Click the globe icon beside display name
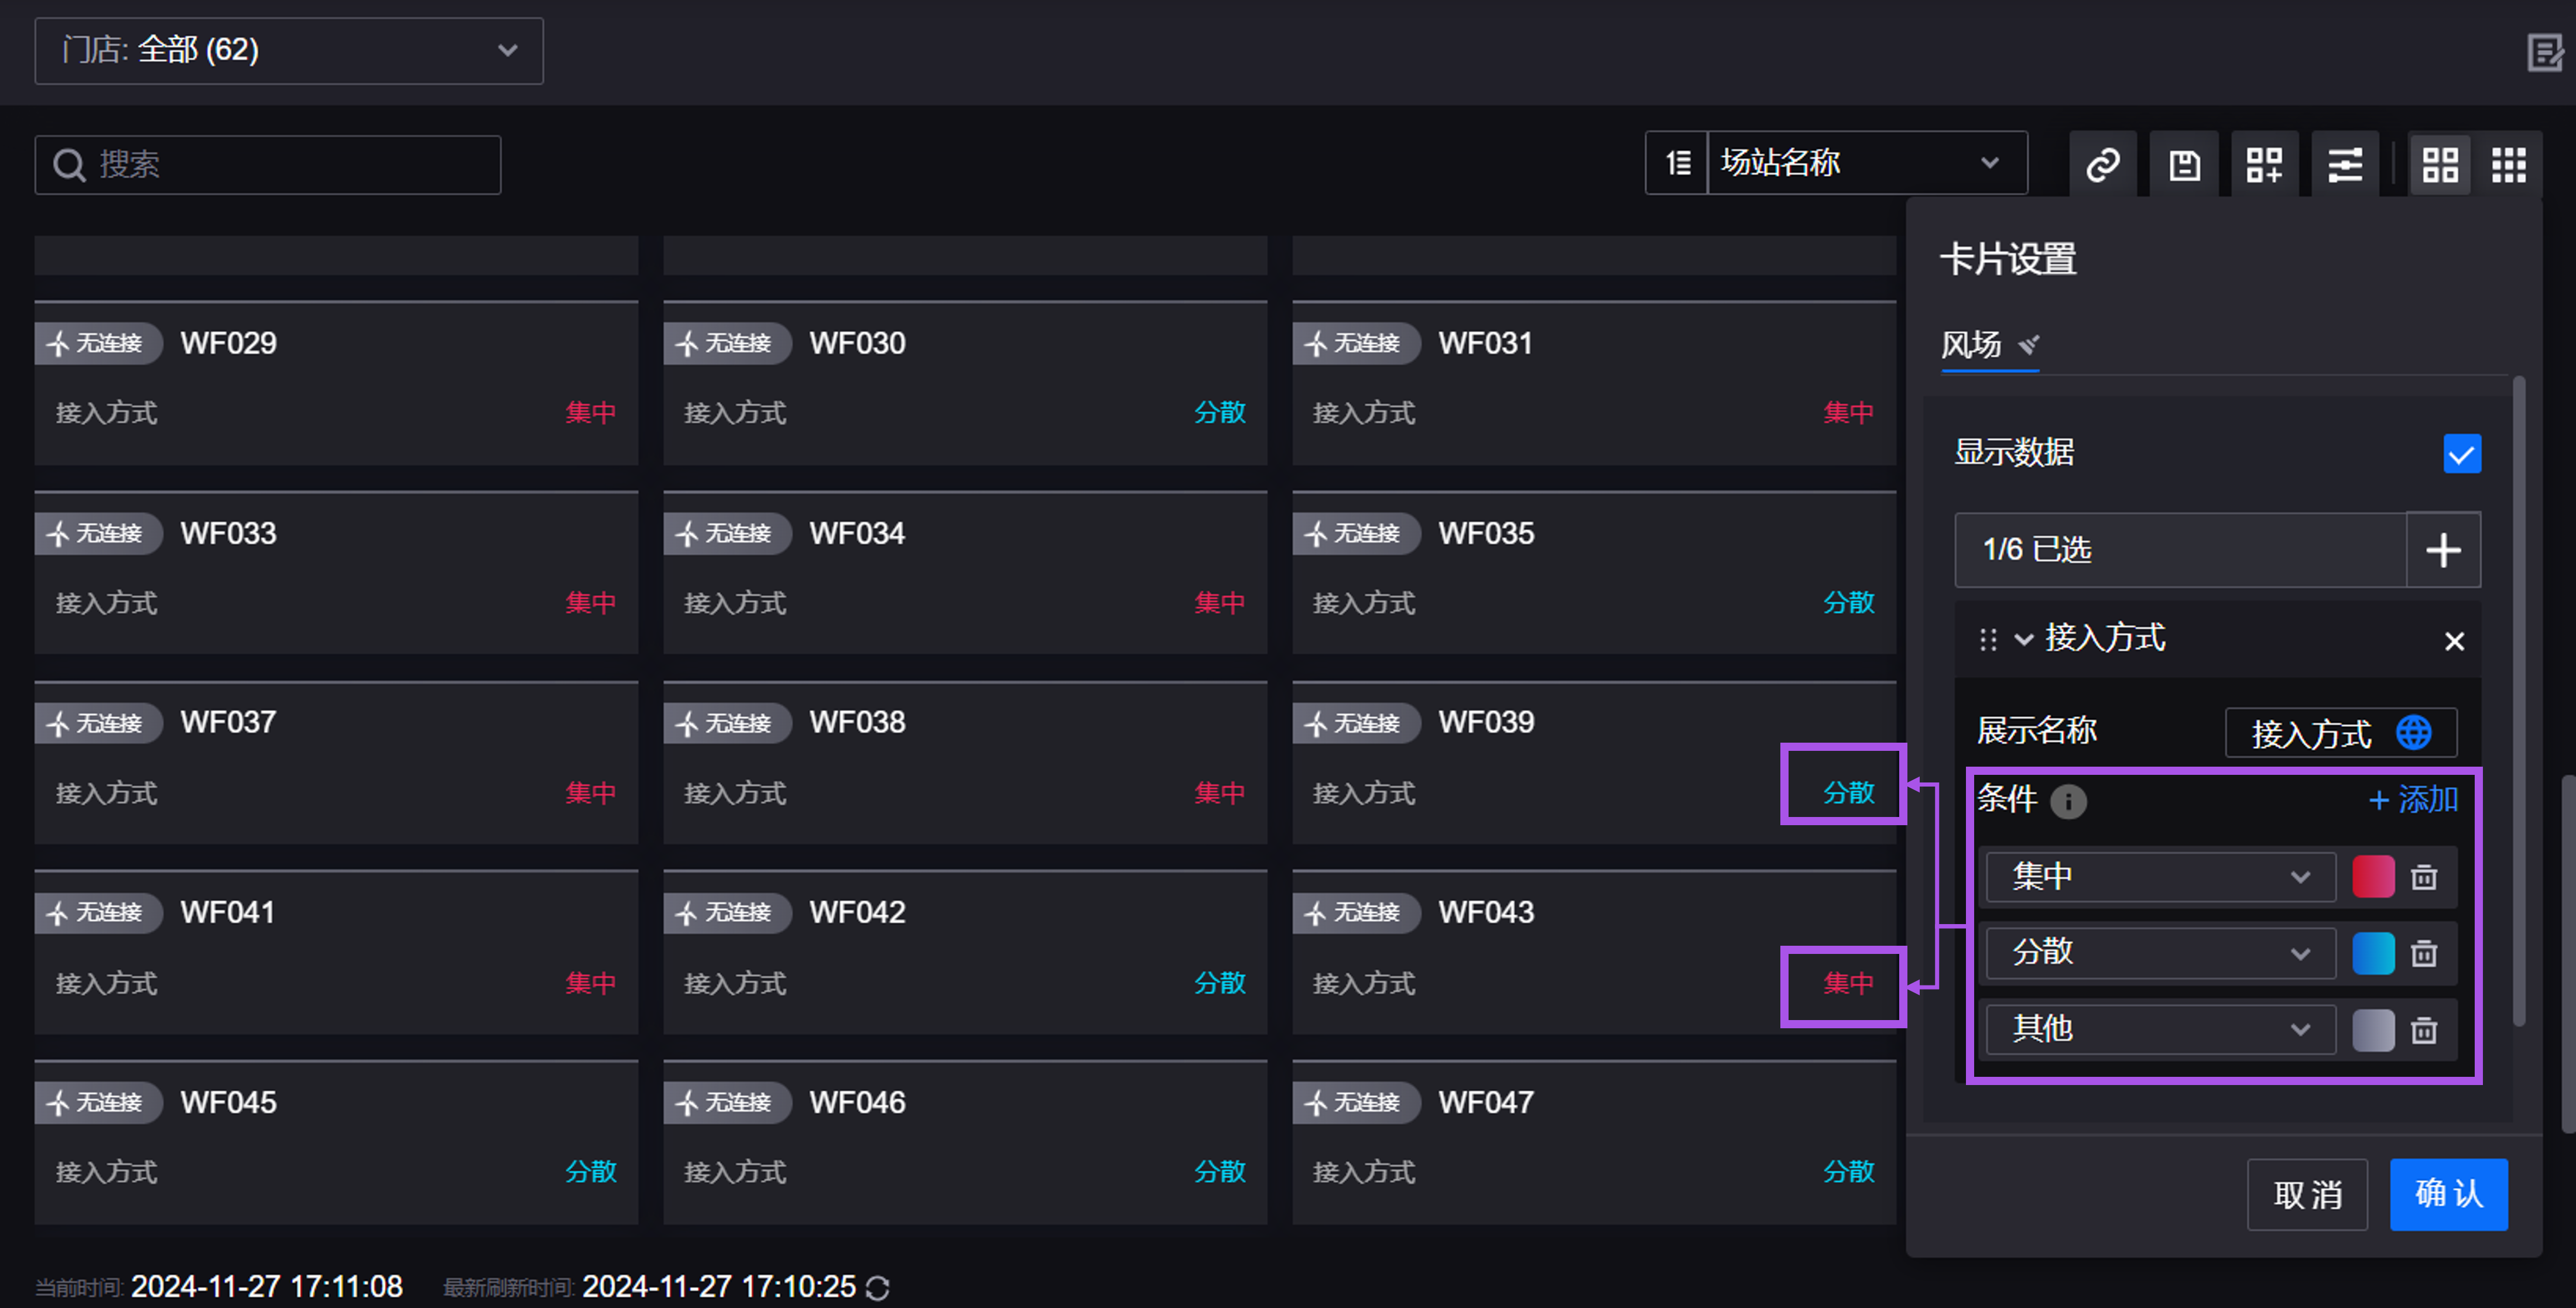Viewport: 2576px width, 1308px height. (x=2413, y=732)
